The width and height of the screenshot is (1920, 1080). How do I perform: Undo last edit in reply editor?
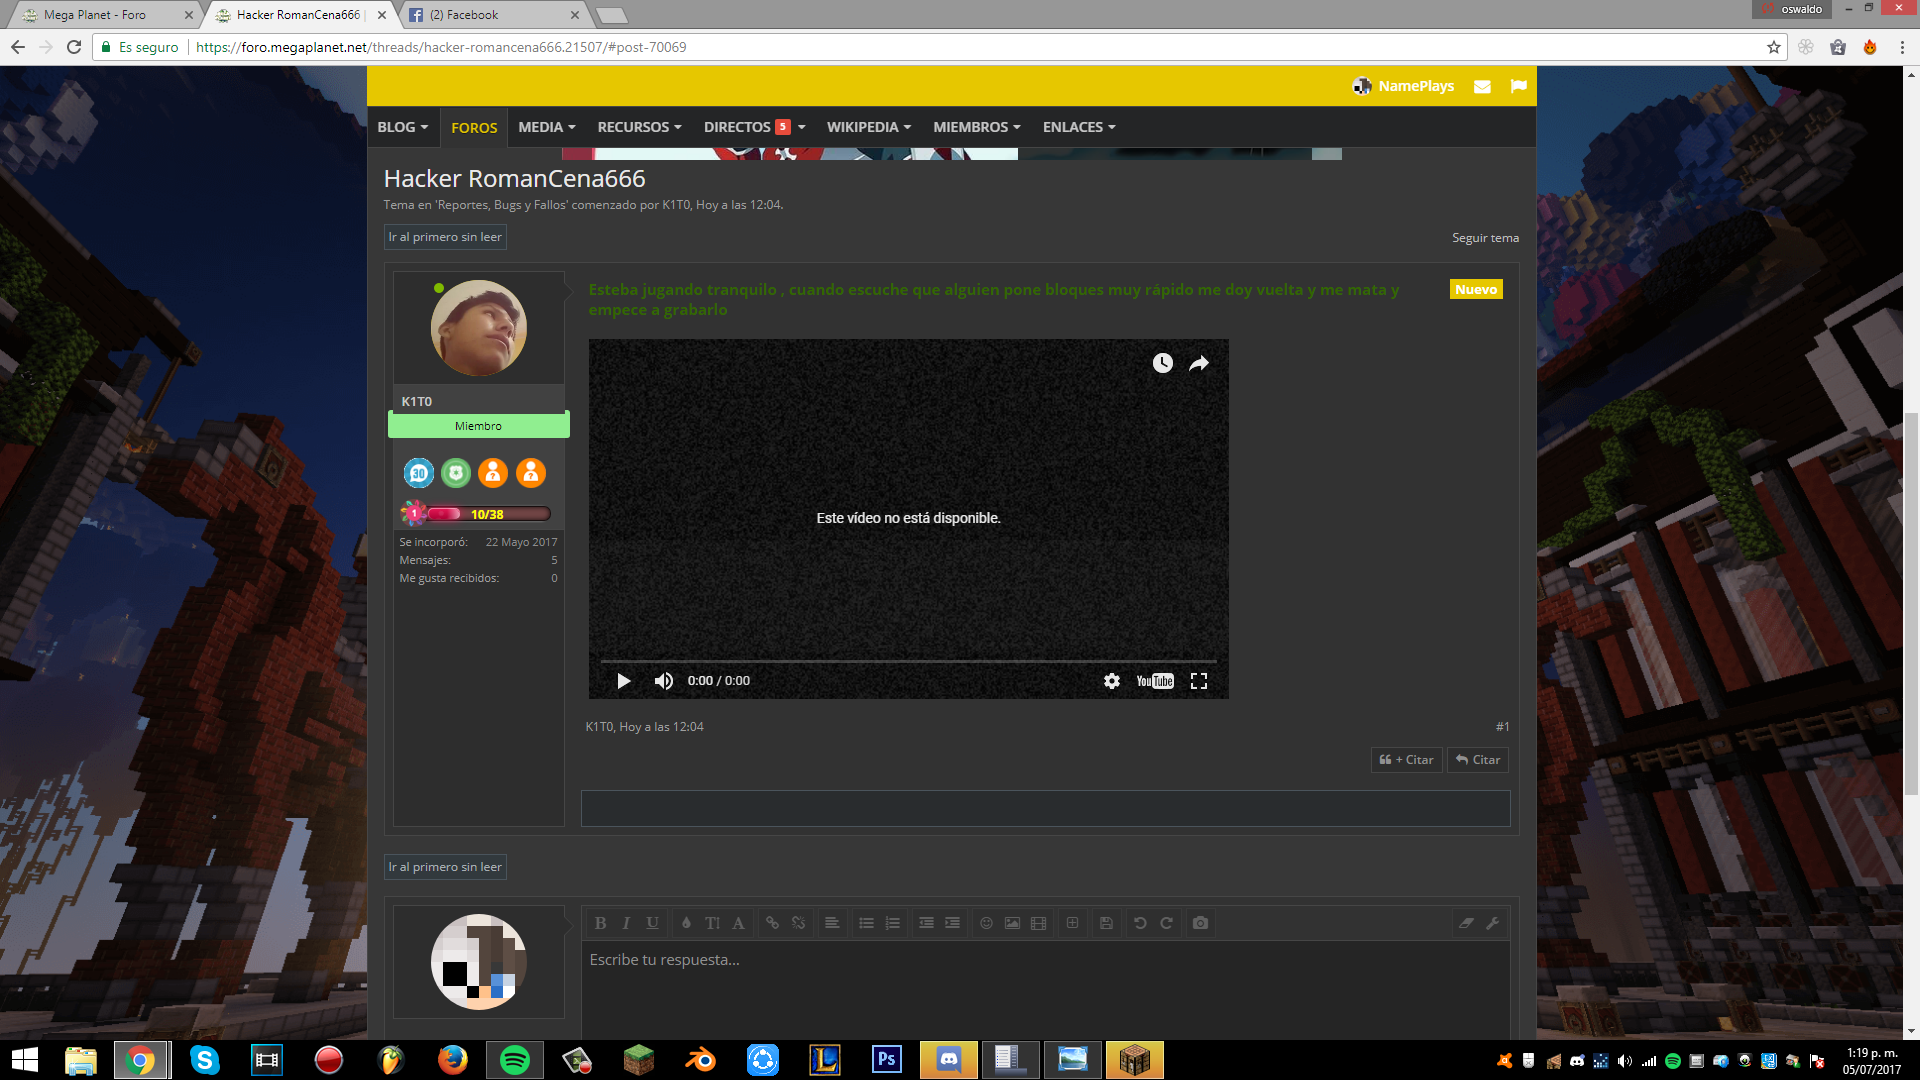1140,923
